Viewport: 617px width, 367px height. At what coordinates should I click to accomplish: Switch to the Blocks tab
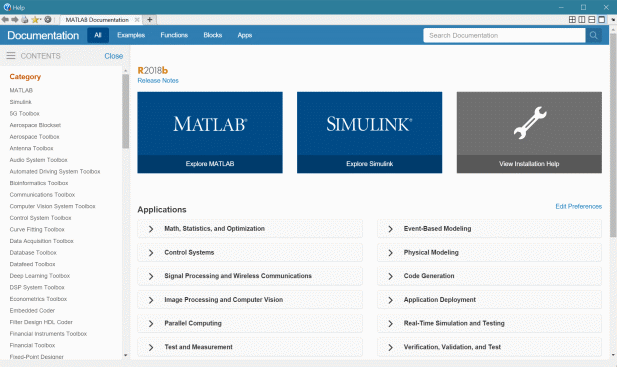tap(212, 35)
